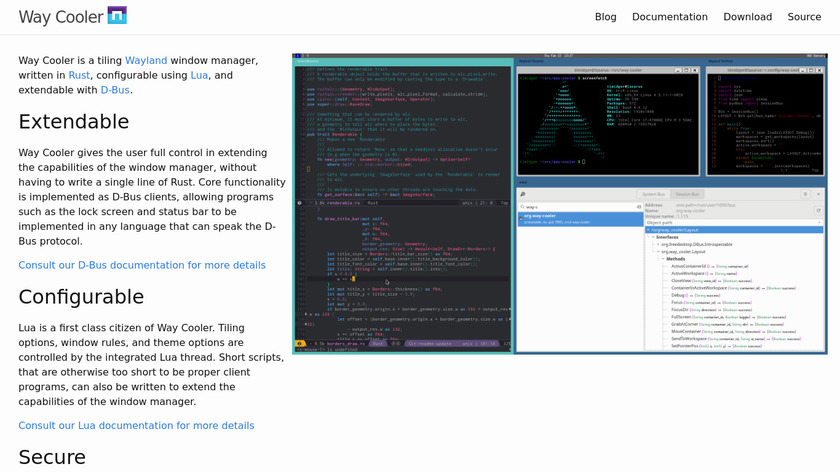Viewport: 840px width, 472px height.
Task: Click the Lua link in the intro paragraph
Action: 199,75
